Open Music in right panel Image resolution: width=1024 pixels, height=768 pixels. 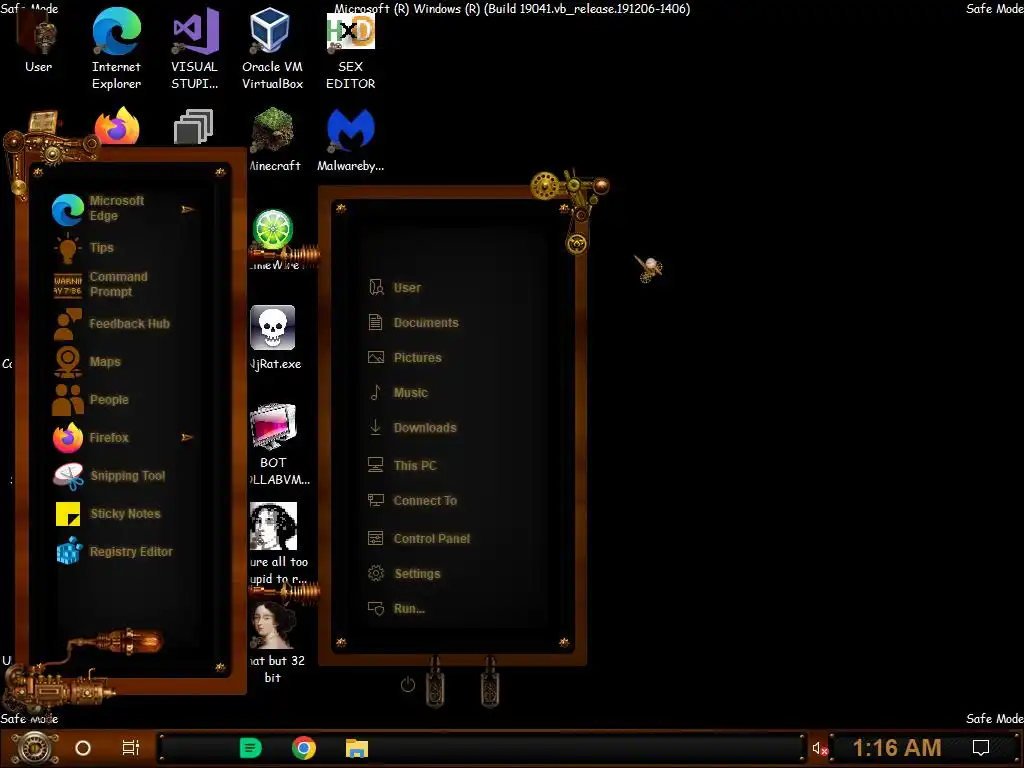[x=398, y=392]
